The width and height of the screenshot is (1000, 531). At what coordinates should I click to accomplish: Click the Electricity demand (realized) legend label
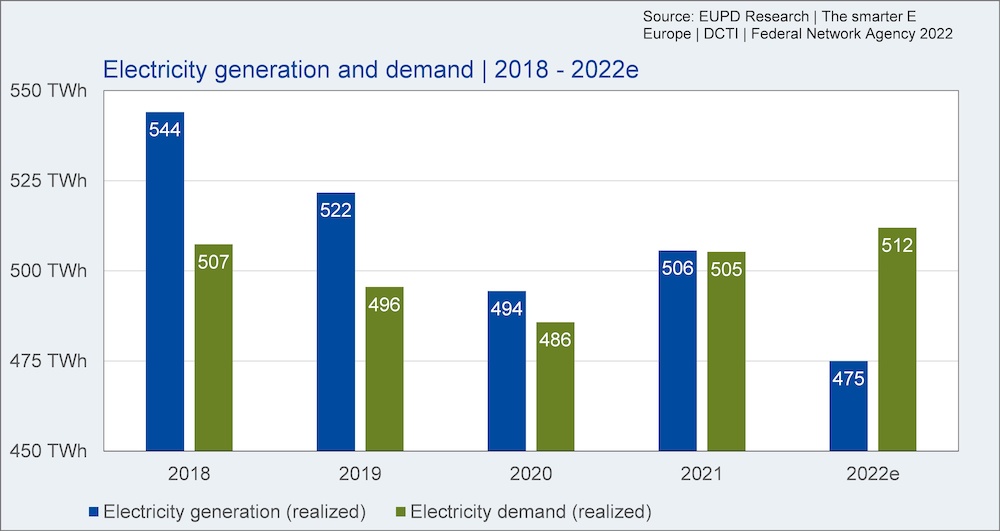(x=531, y=511)
